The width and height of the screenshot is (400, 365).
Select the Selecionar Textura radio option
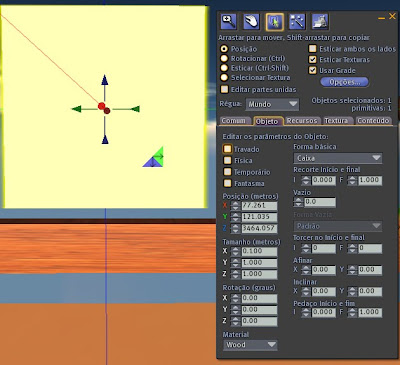point(224,77)
